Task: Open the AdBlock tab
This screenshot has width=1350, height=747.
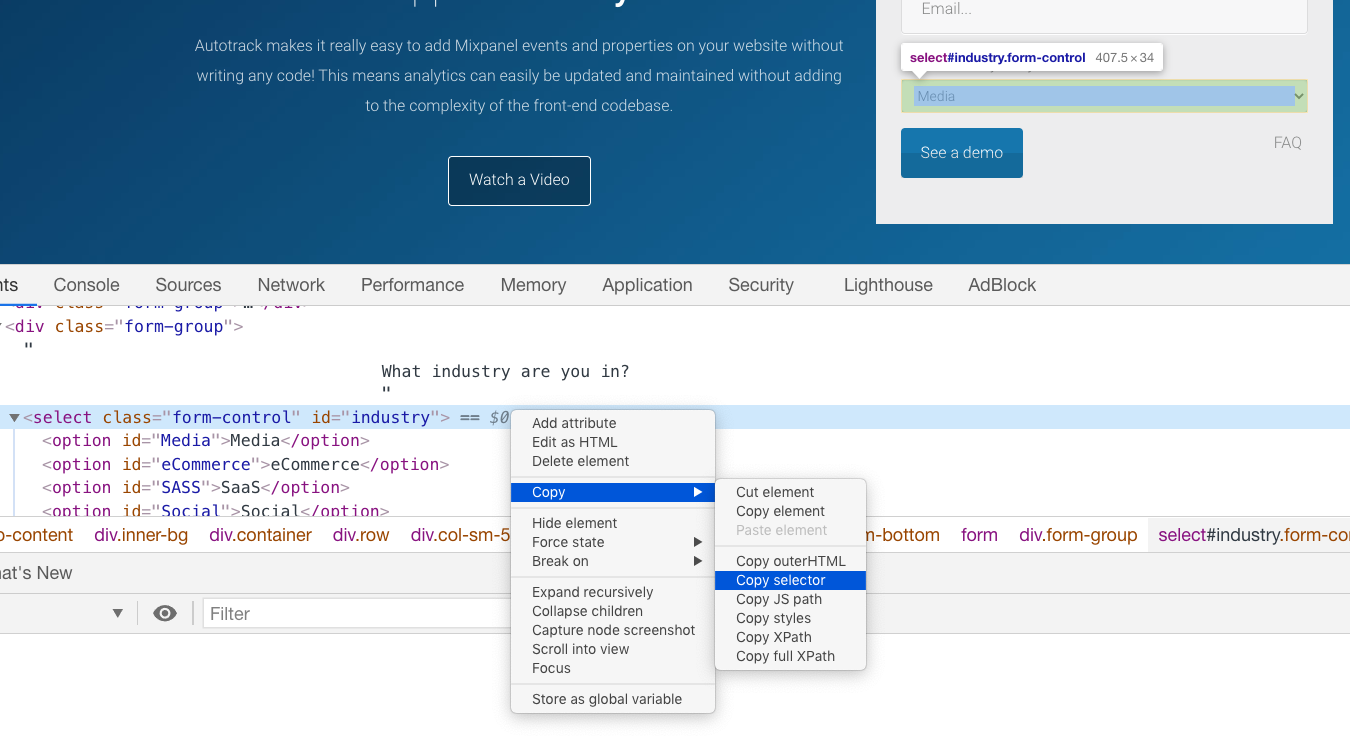Action: pos(1002,285)
